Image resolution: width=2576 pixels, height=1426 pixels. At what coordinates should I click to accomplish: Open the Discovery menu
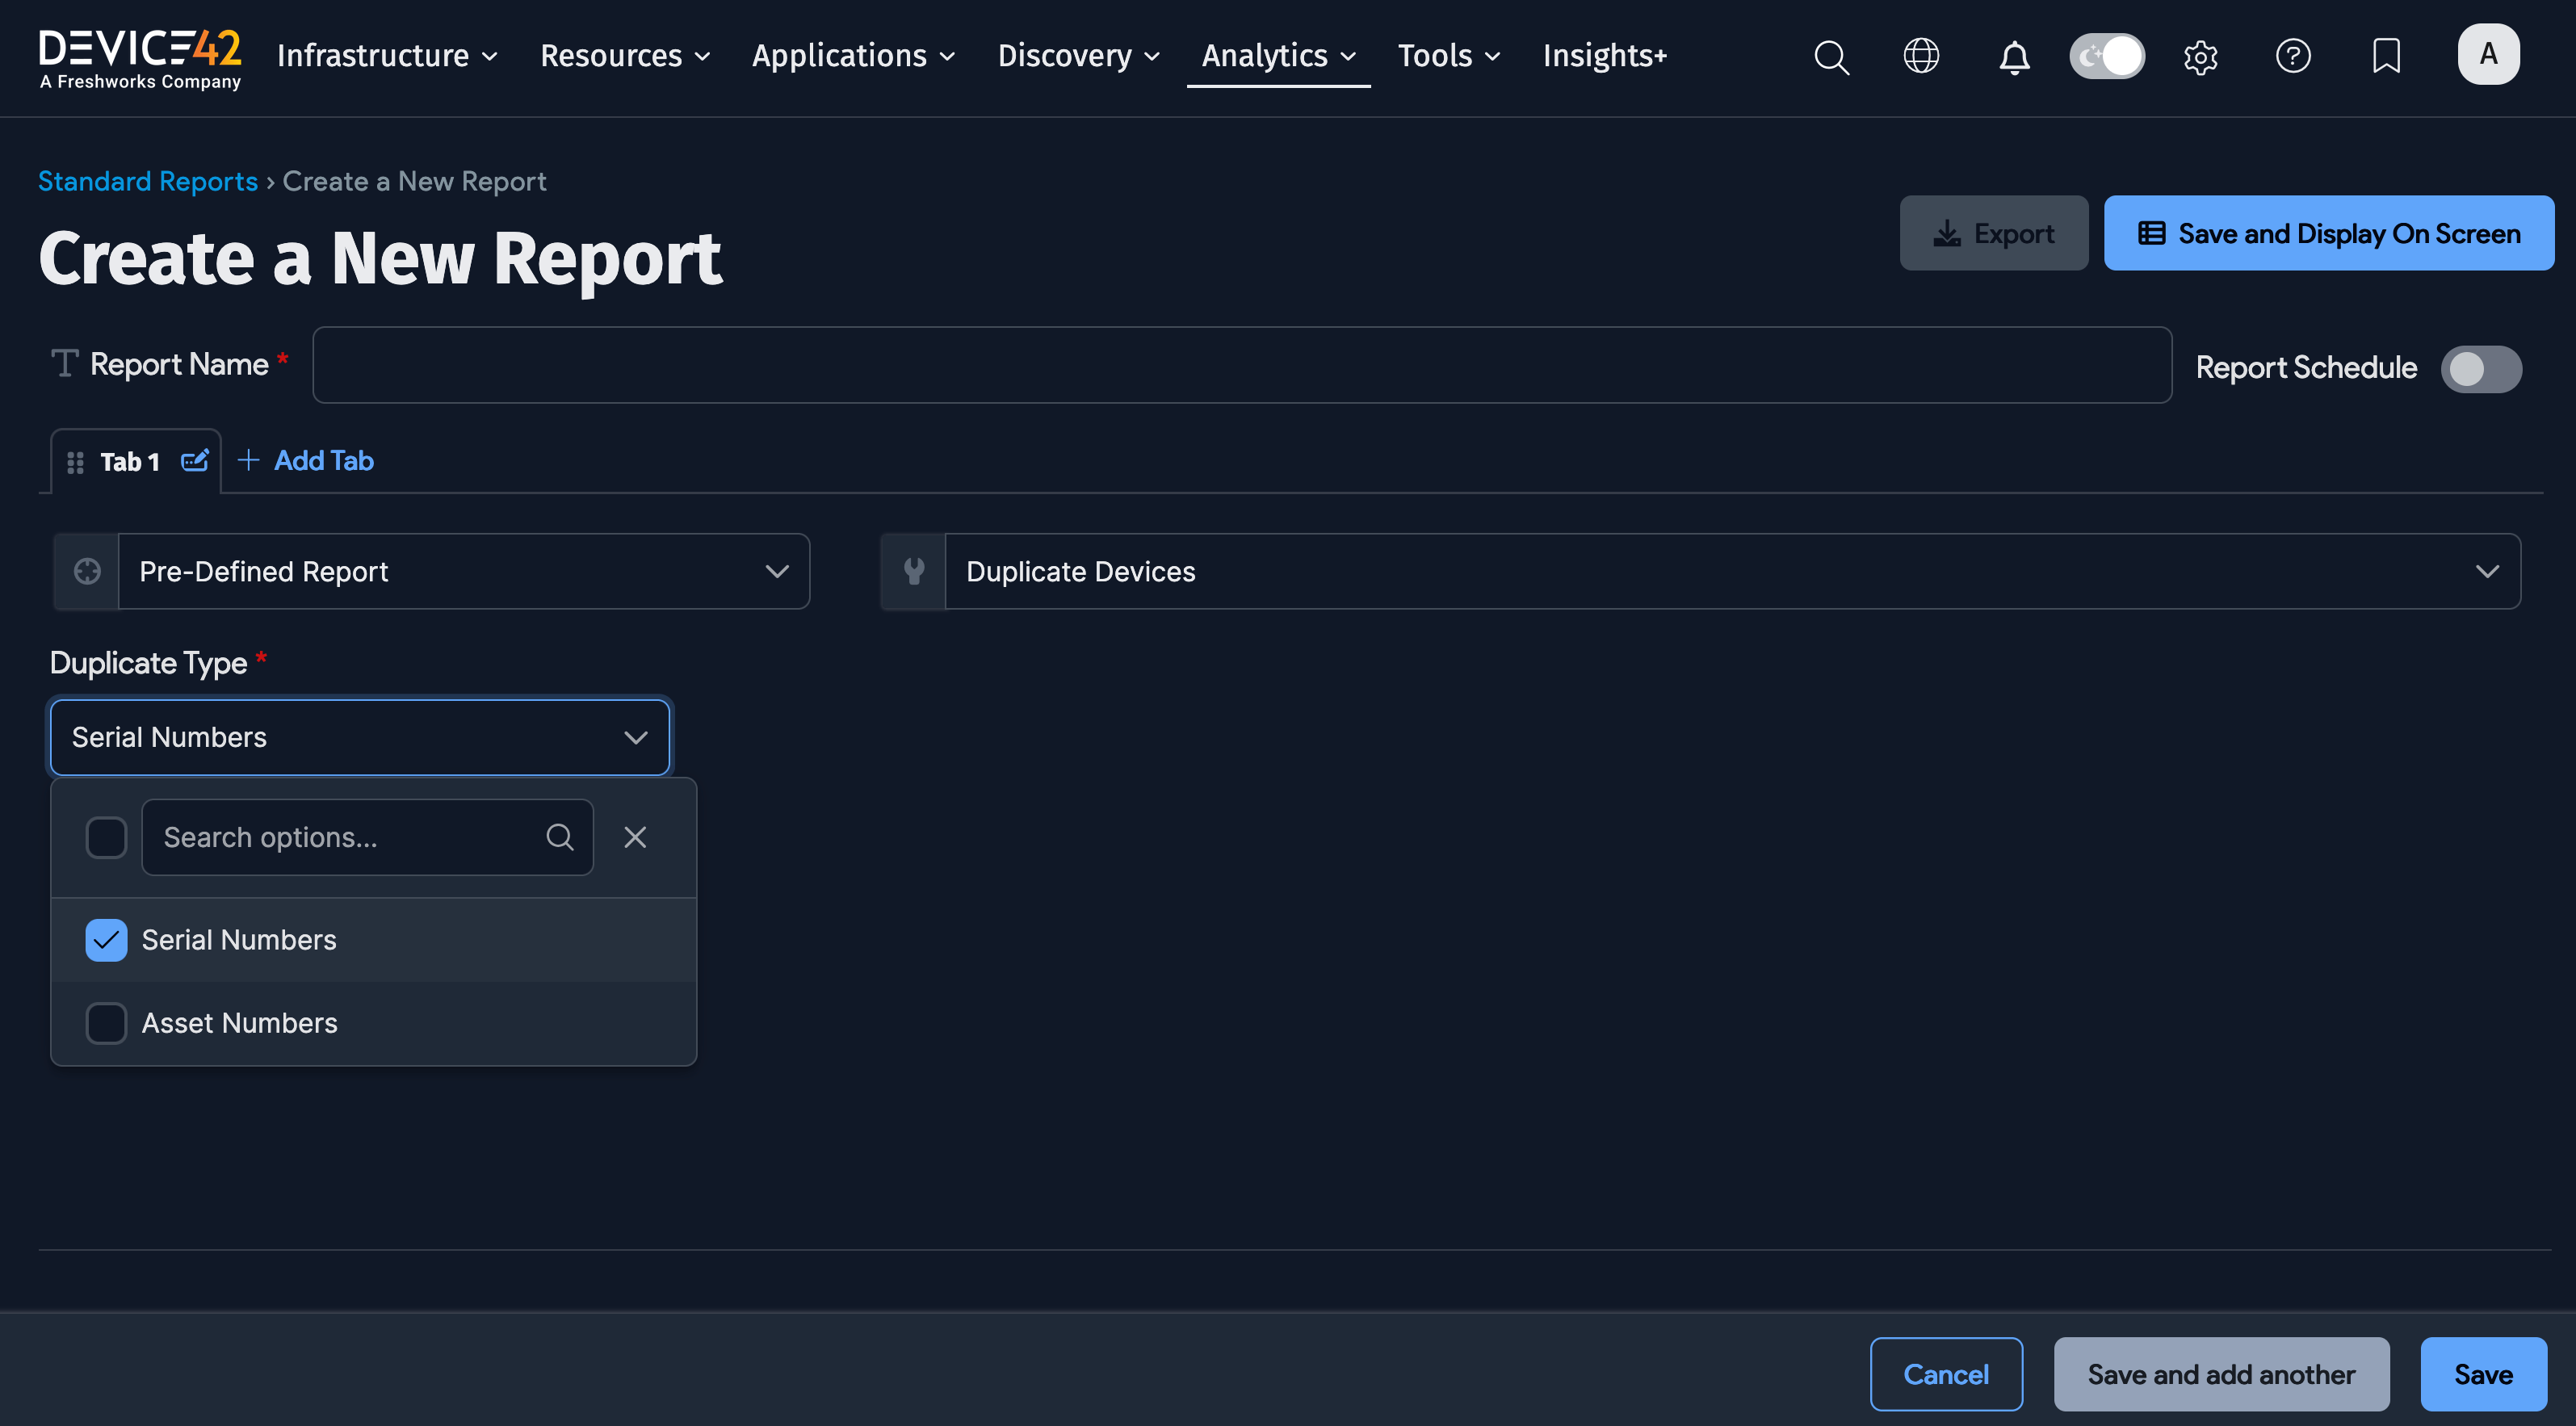point(1078,56)
